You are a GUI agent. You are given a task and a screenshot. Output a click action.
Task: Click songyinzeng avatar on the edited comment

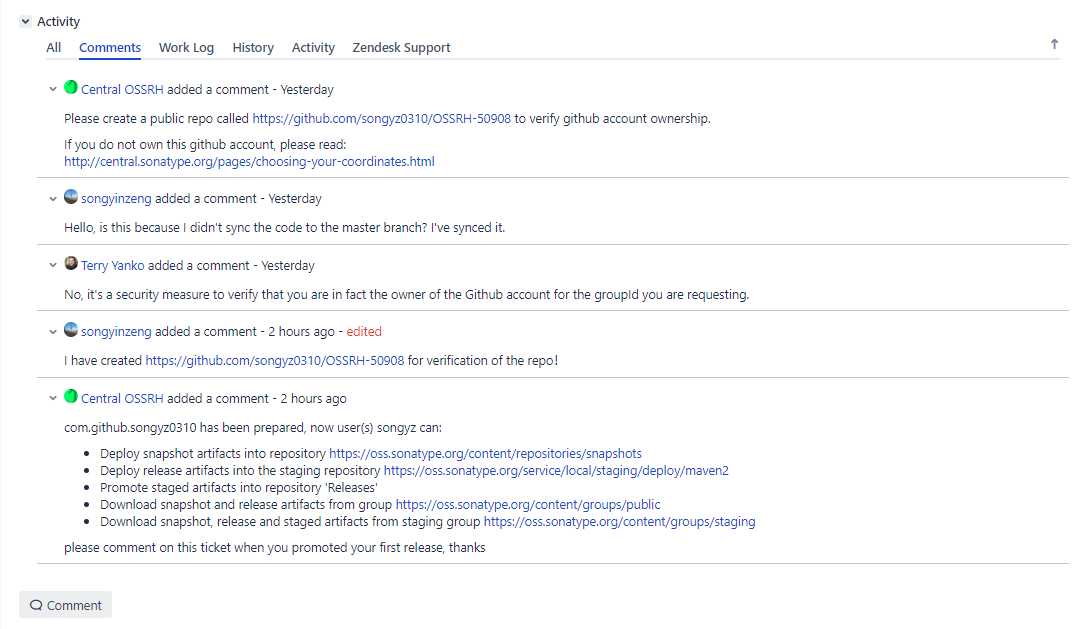click(x=70, y=329)
